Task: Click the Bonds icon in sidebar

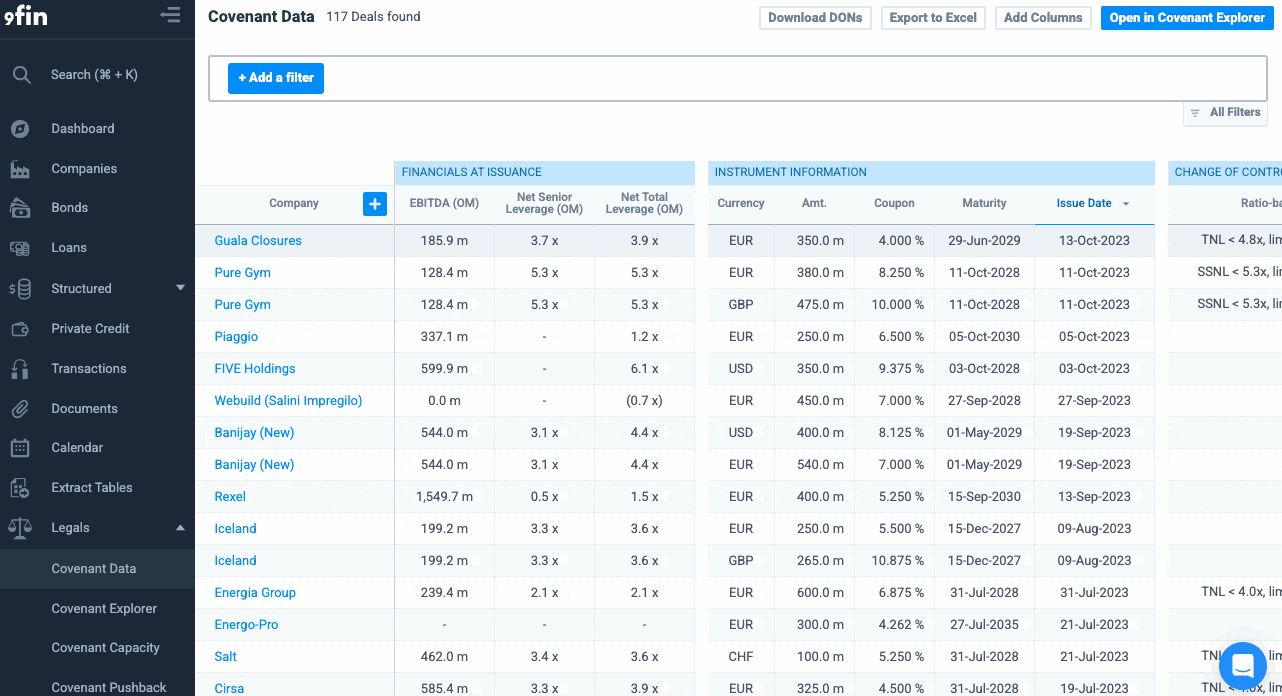Action: 20,208
